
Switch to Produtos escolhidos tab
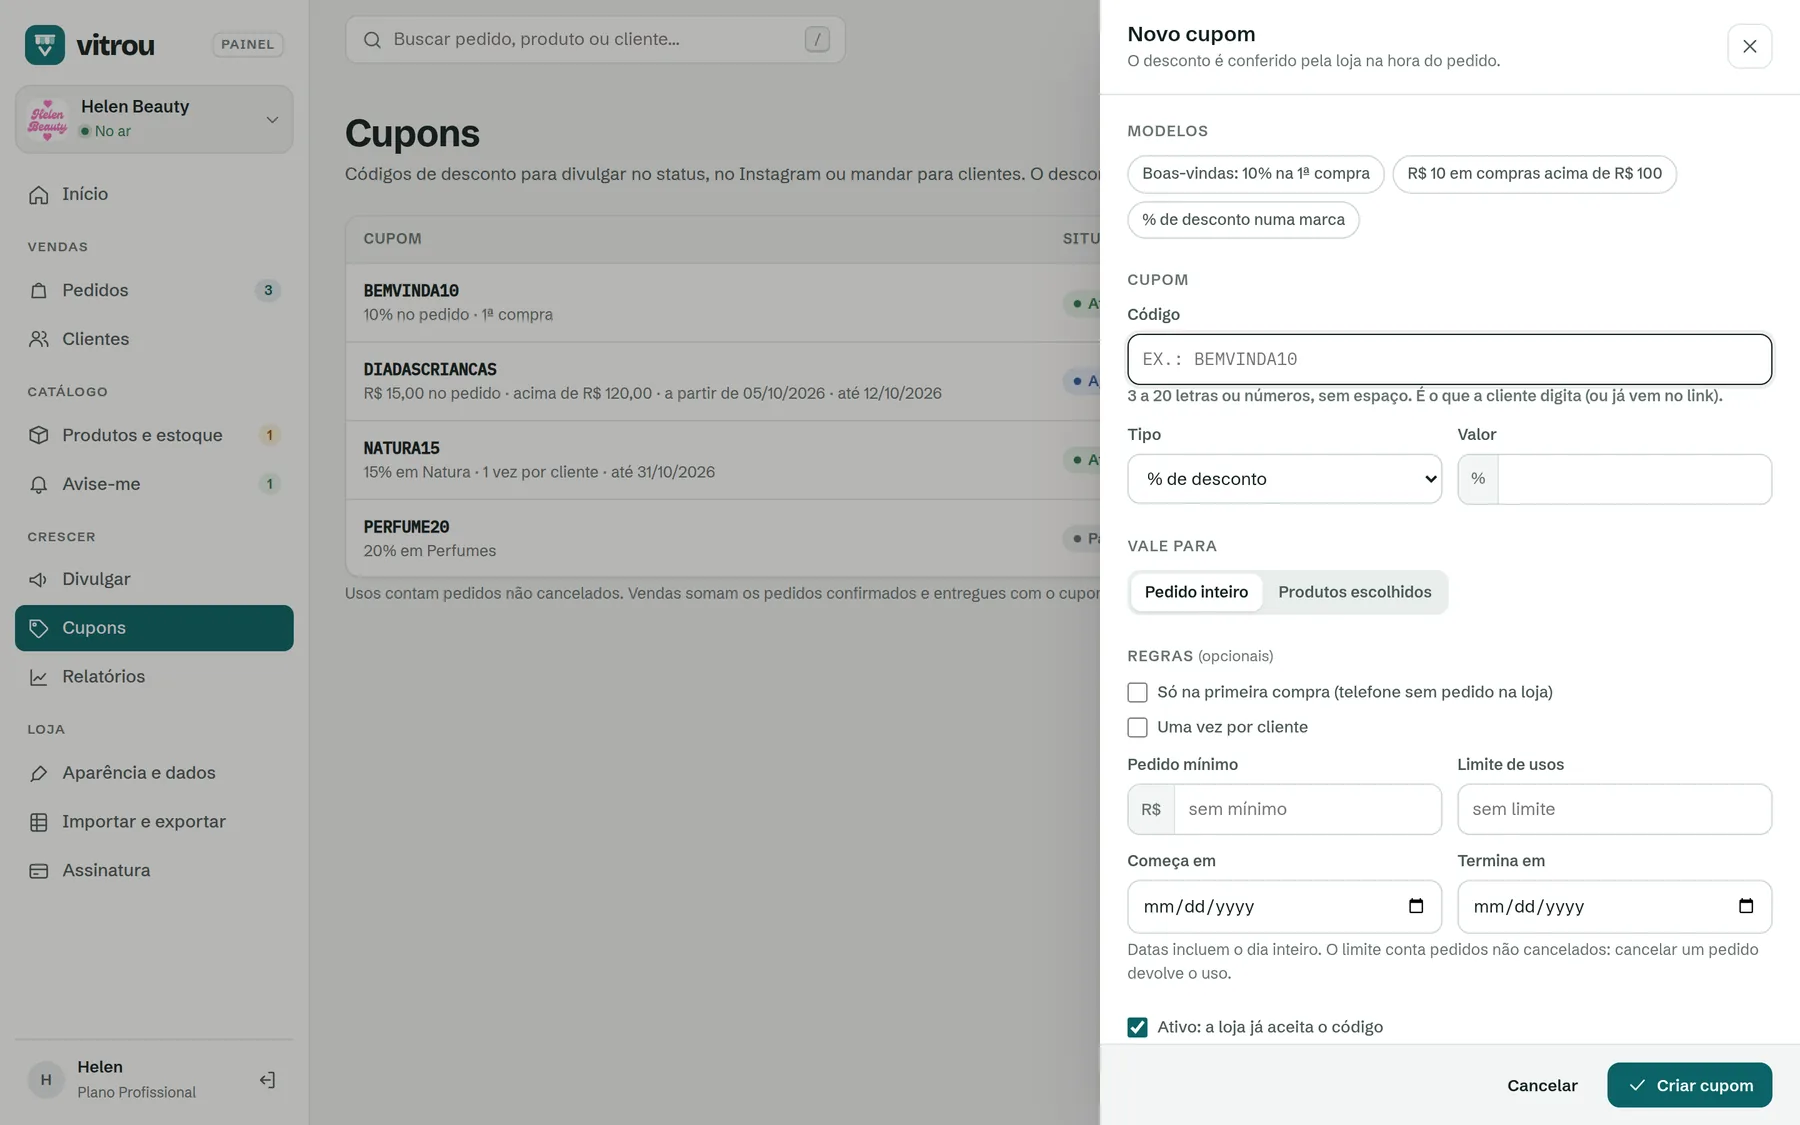(1355, 592)
